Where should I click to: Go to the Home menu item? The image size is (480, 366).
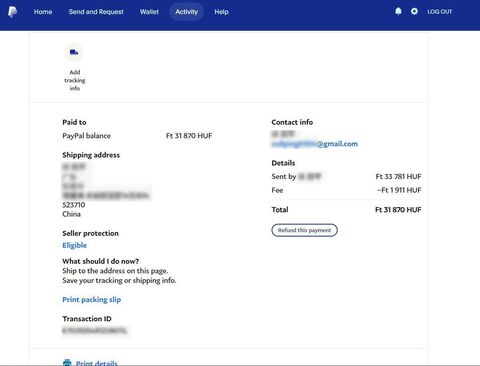pyautogui.click(x=43, y=12)
